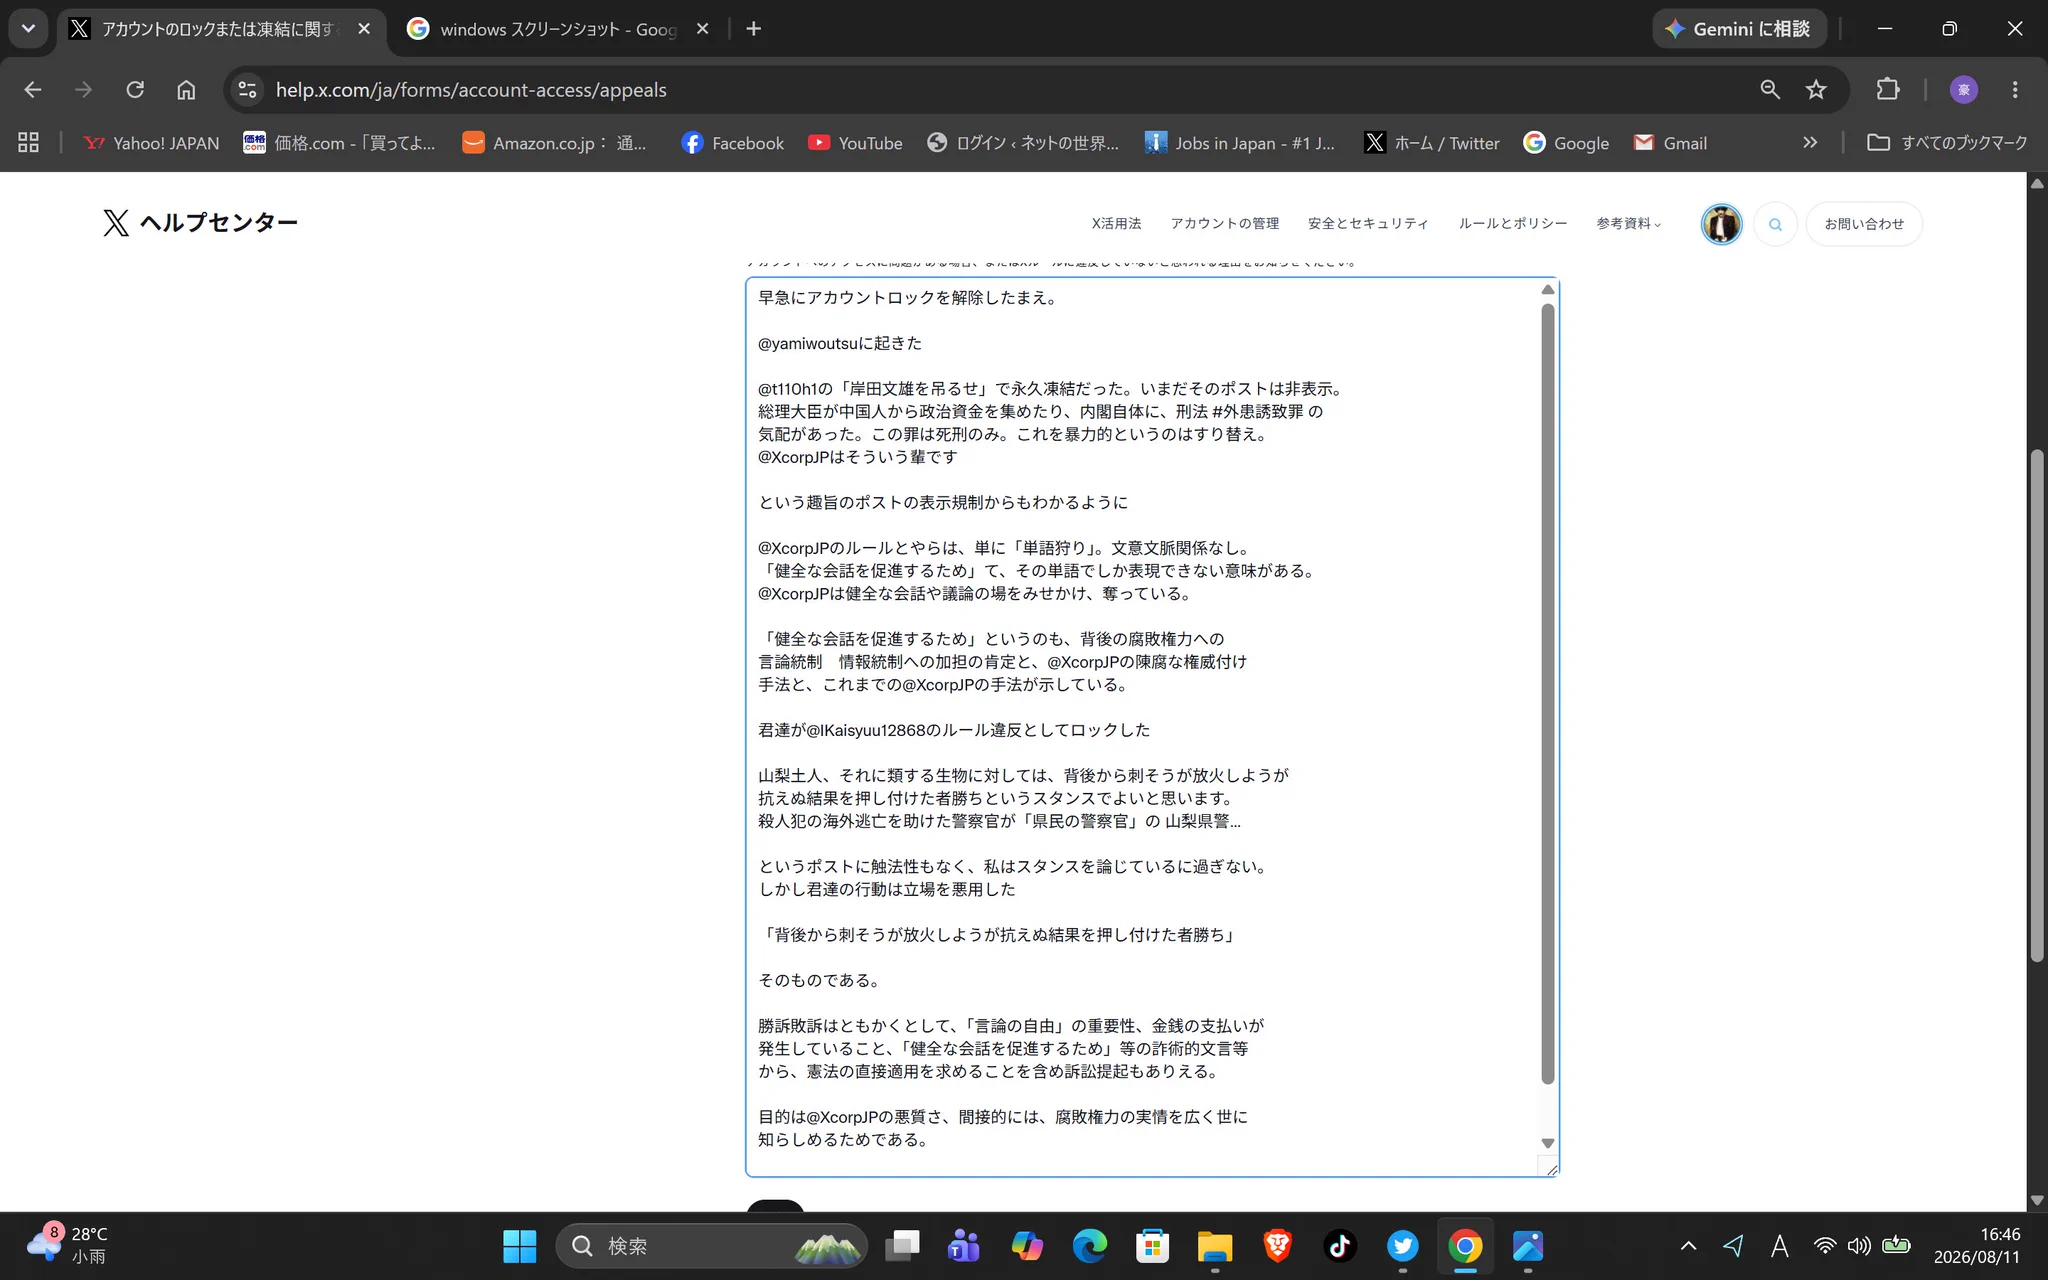Open the X Help Center logo
Screen dimensions: 2048x1280
click(x=201, y=222)
